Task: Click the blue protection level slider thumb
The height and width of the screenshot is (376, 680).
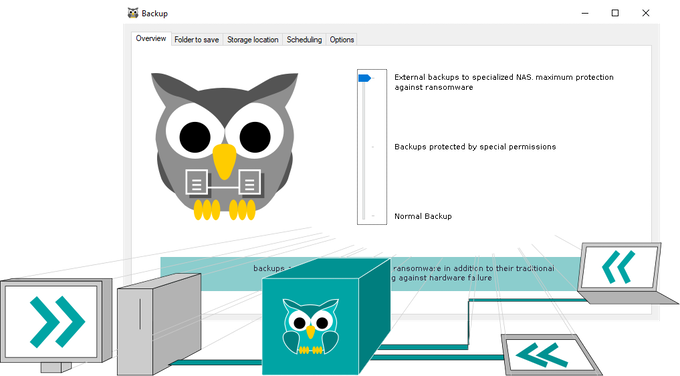Action: (364, 78)
